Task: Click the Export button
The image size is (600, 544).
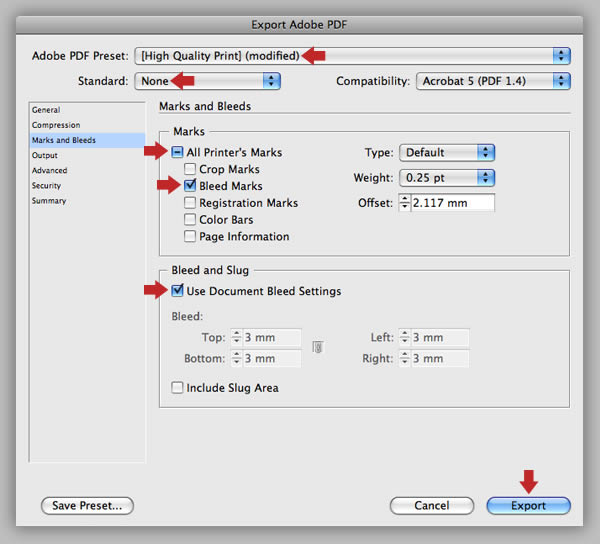Action: click(x=528, y=506)
